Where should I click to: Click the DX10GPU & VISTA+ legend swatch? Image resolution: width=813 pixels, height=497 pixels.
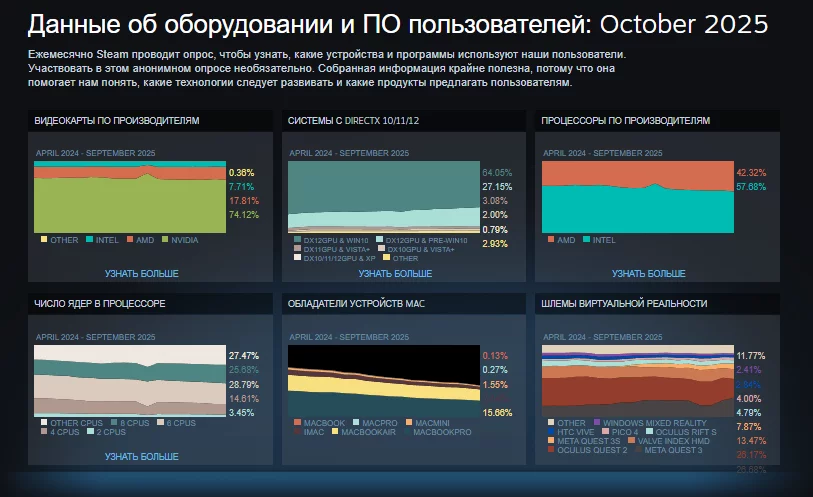(x=382, y=249)
